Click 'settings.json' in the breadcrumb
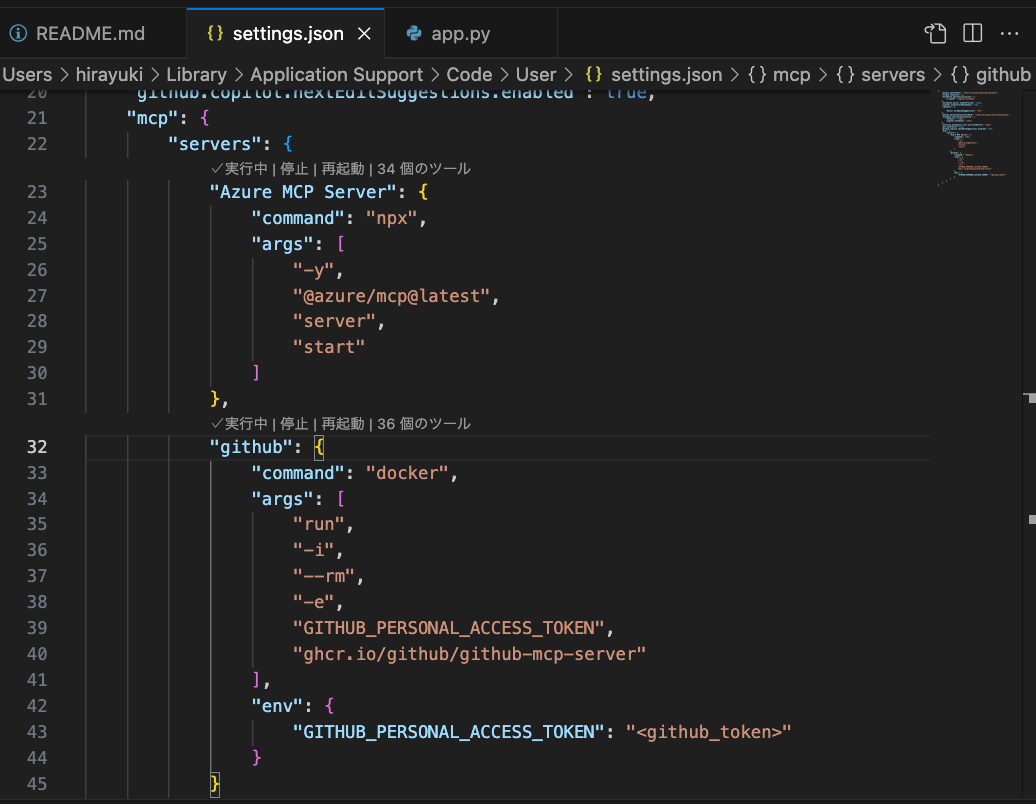Viewport: 1036px width, 804px height. 666,75
